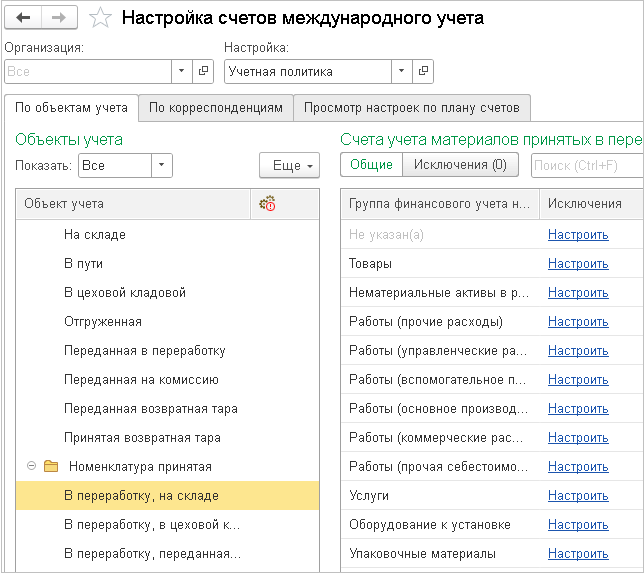Click the forward navigation arrow
Screen dimensions: 644x573
click(59, 17)
